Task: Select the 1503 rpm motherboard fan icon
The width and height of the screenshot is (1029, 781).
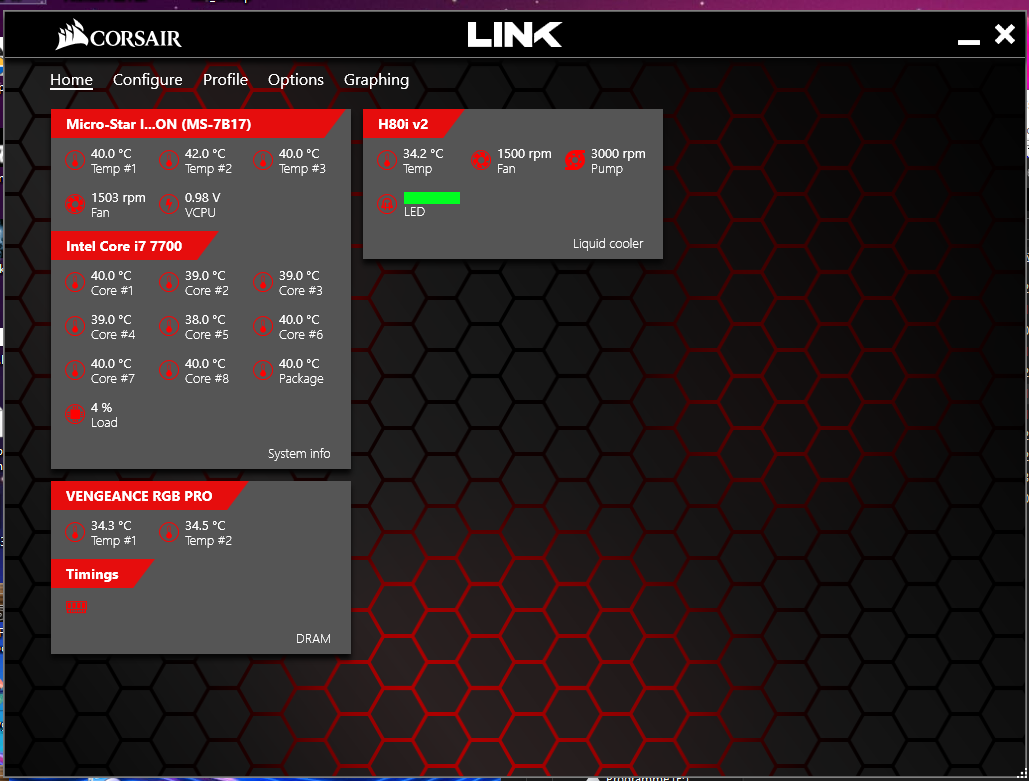Action: click(x=75, y=204)
